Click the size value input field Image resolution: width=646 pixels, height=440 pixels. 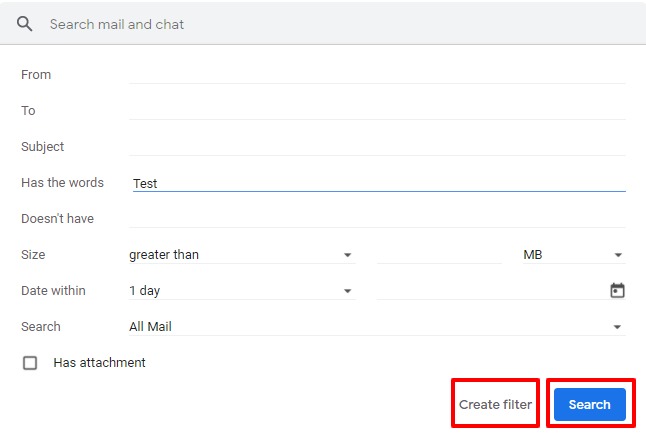[x=438, y=255]
